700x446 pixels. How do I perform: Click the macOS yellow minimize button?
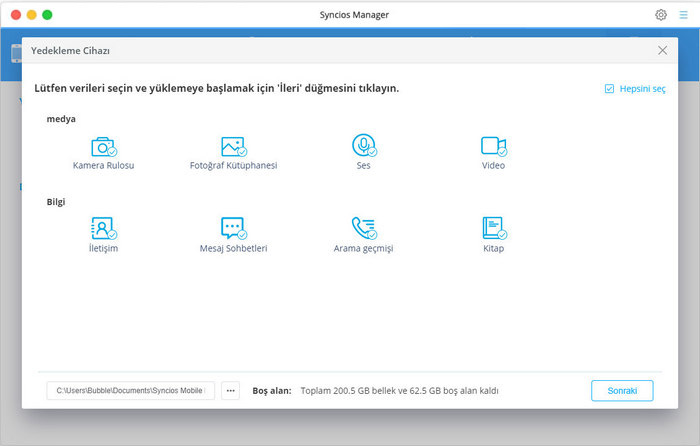(32, 15)
